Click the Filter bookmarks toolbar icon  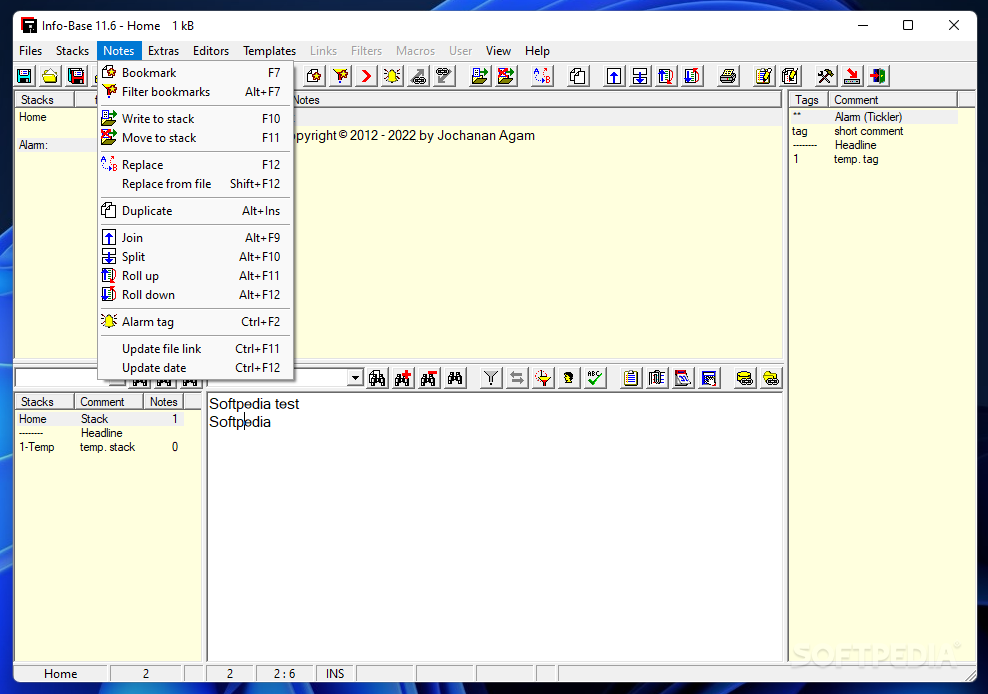[x=340, y=76]
